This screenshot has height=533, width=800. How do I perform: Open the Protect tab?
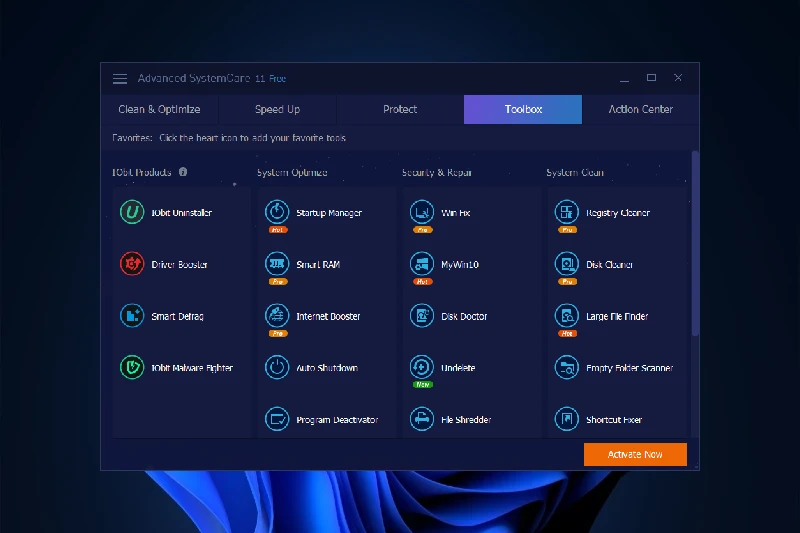[400, 109]
